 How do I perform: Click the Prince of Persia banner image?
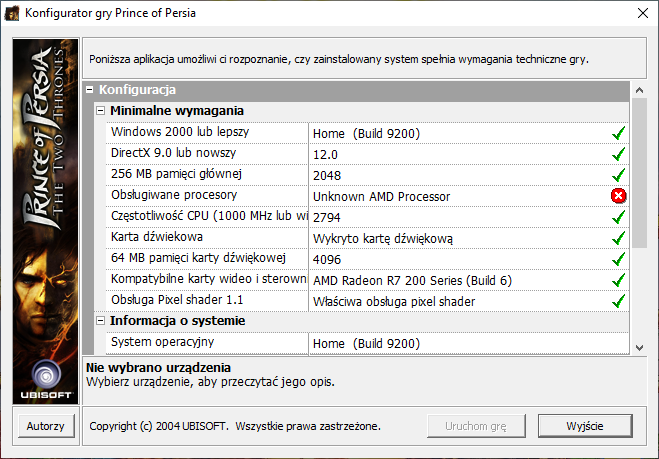point(46,220)
